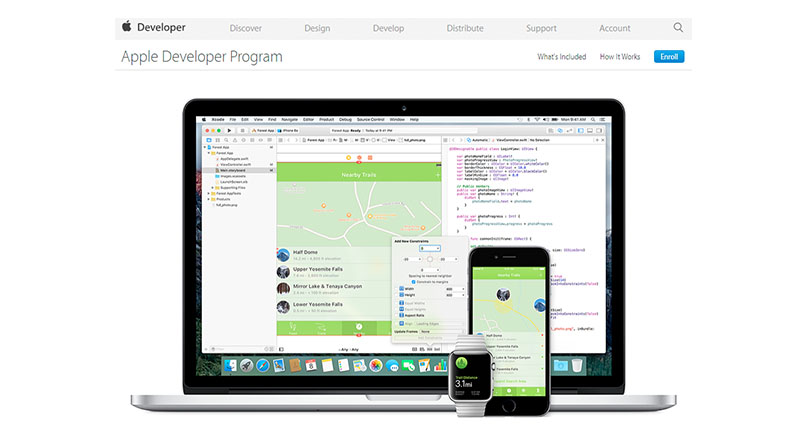This screenshot has height=445, width=800.
Task: Click the blue Enroll button
Action: click(669, 57)
